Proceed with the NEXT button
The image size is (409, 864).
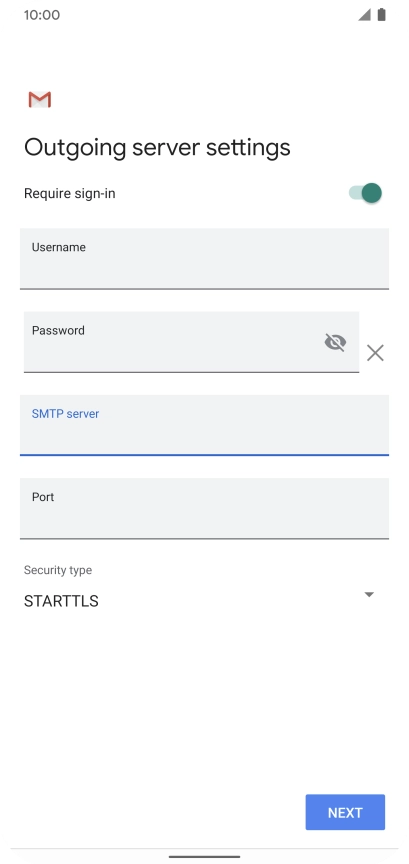(345, 812)
